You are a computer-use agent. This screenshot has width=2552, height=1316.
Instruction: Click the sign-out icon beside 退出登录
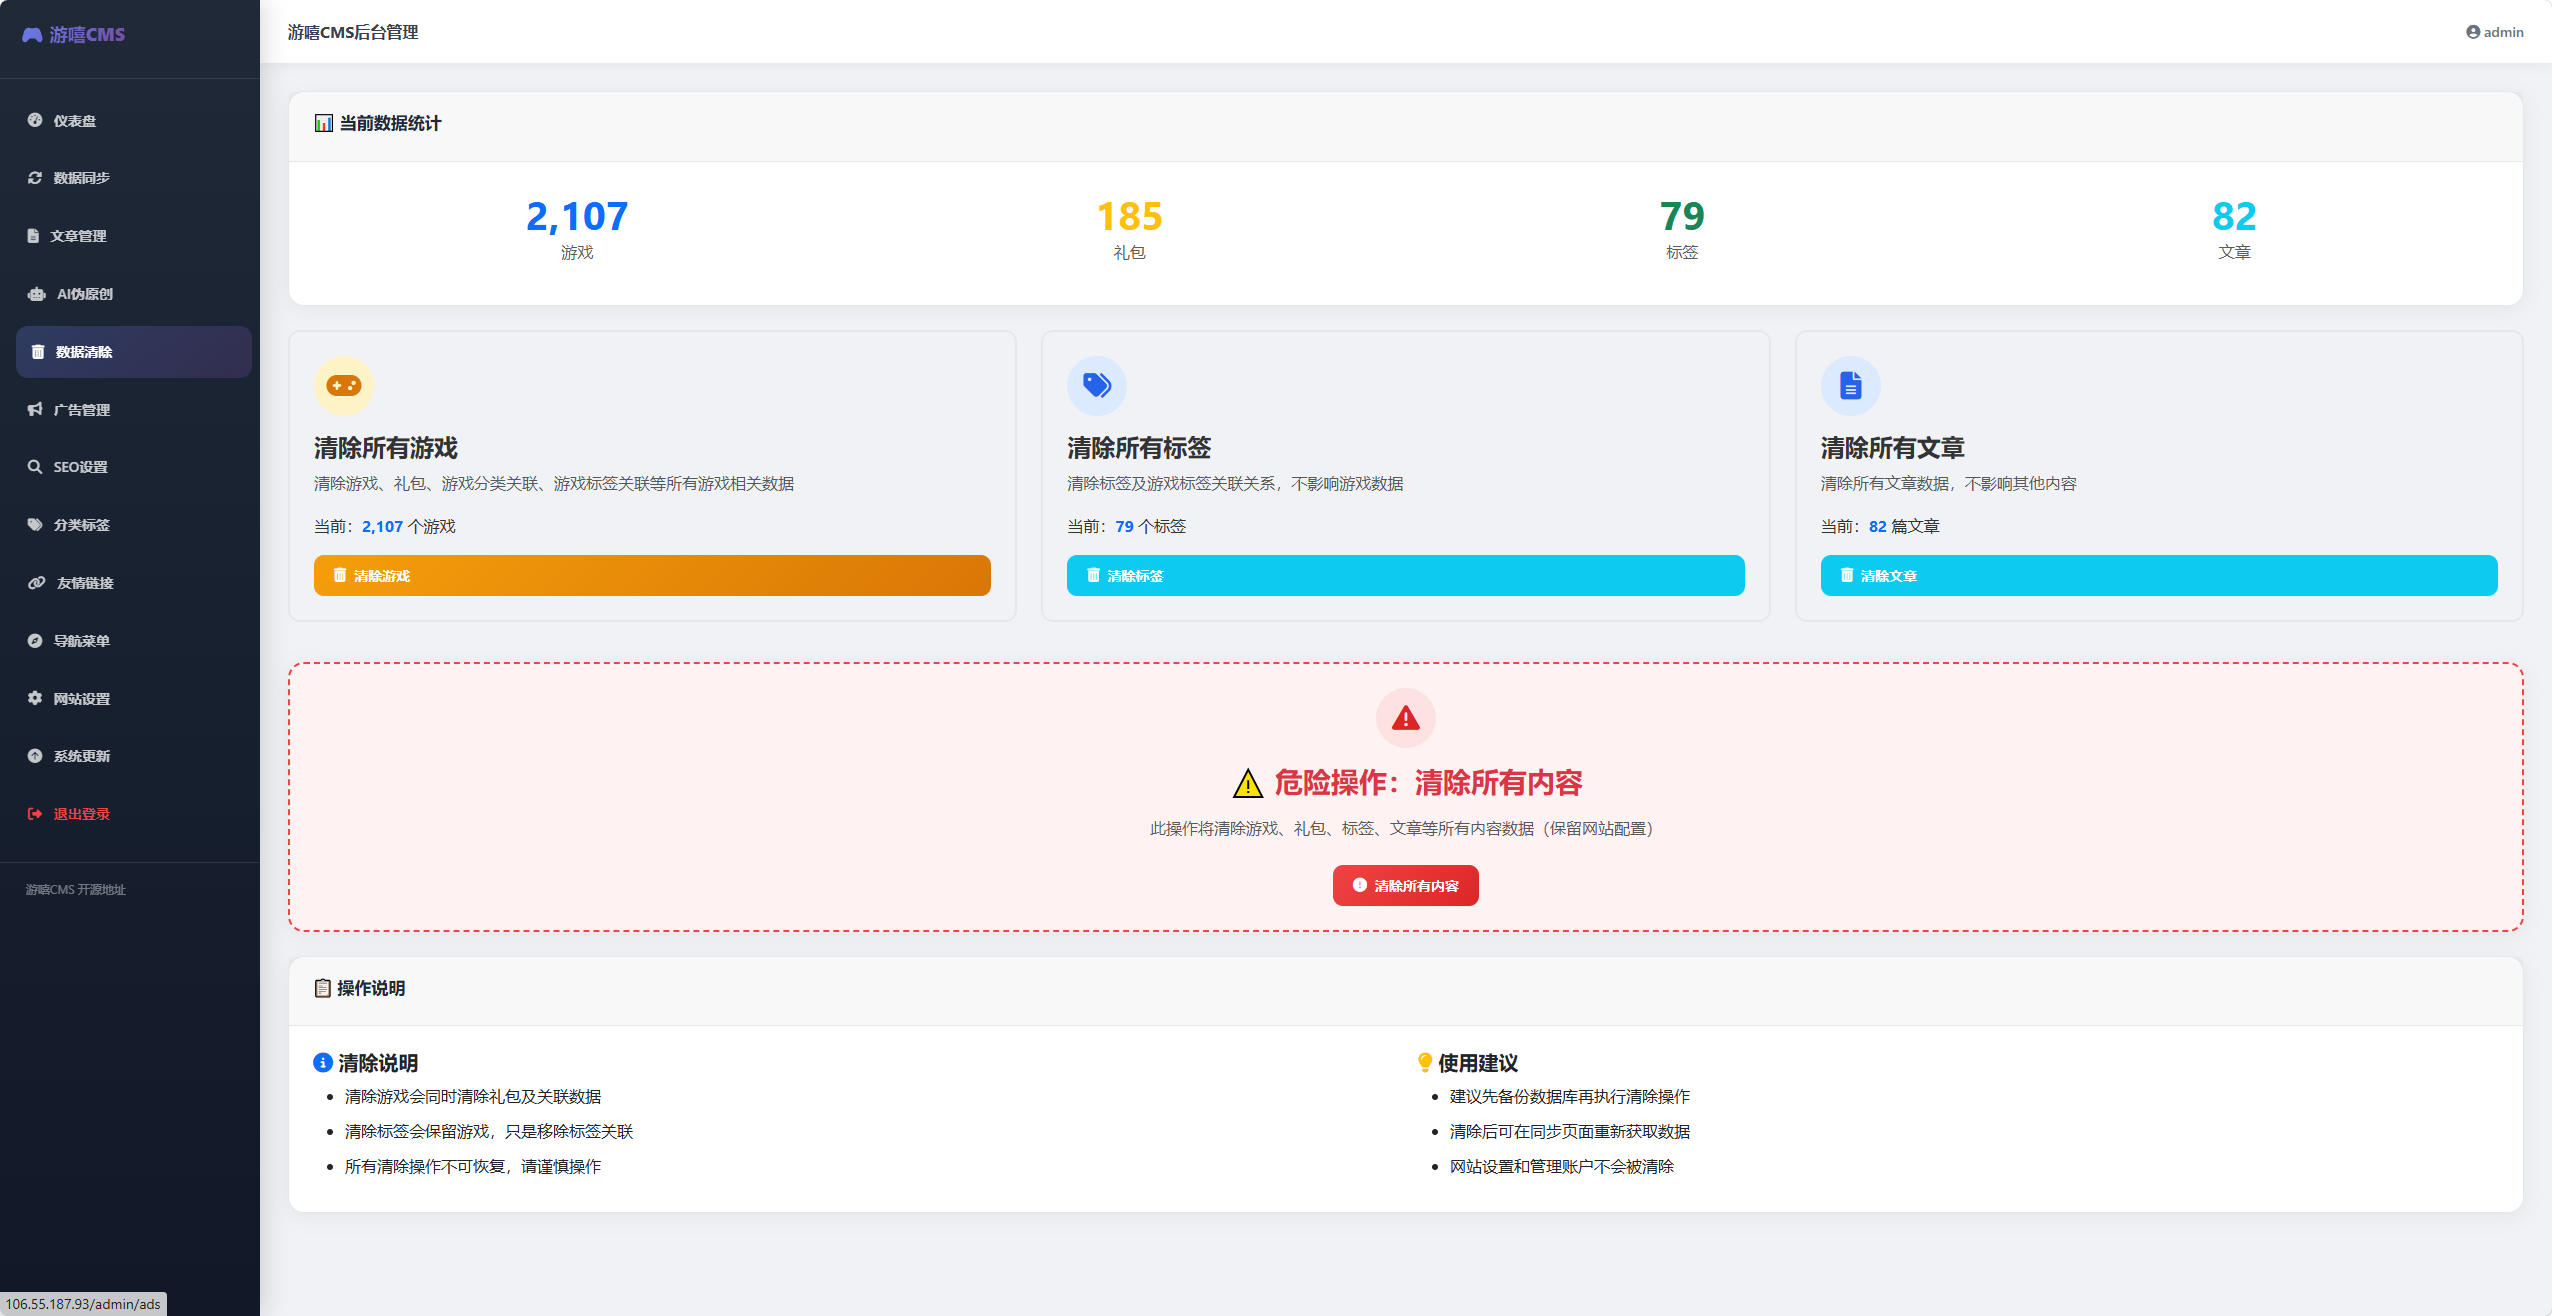[x=35, y=814]
